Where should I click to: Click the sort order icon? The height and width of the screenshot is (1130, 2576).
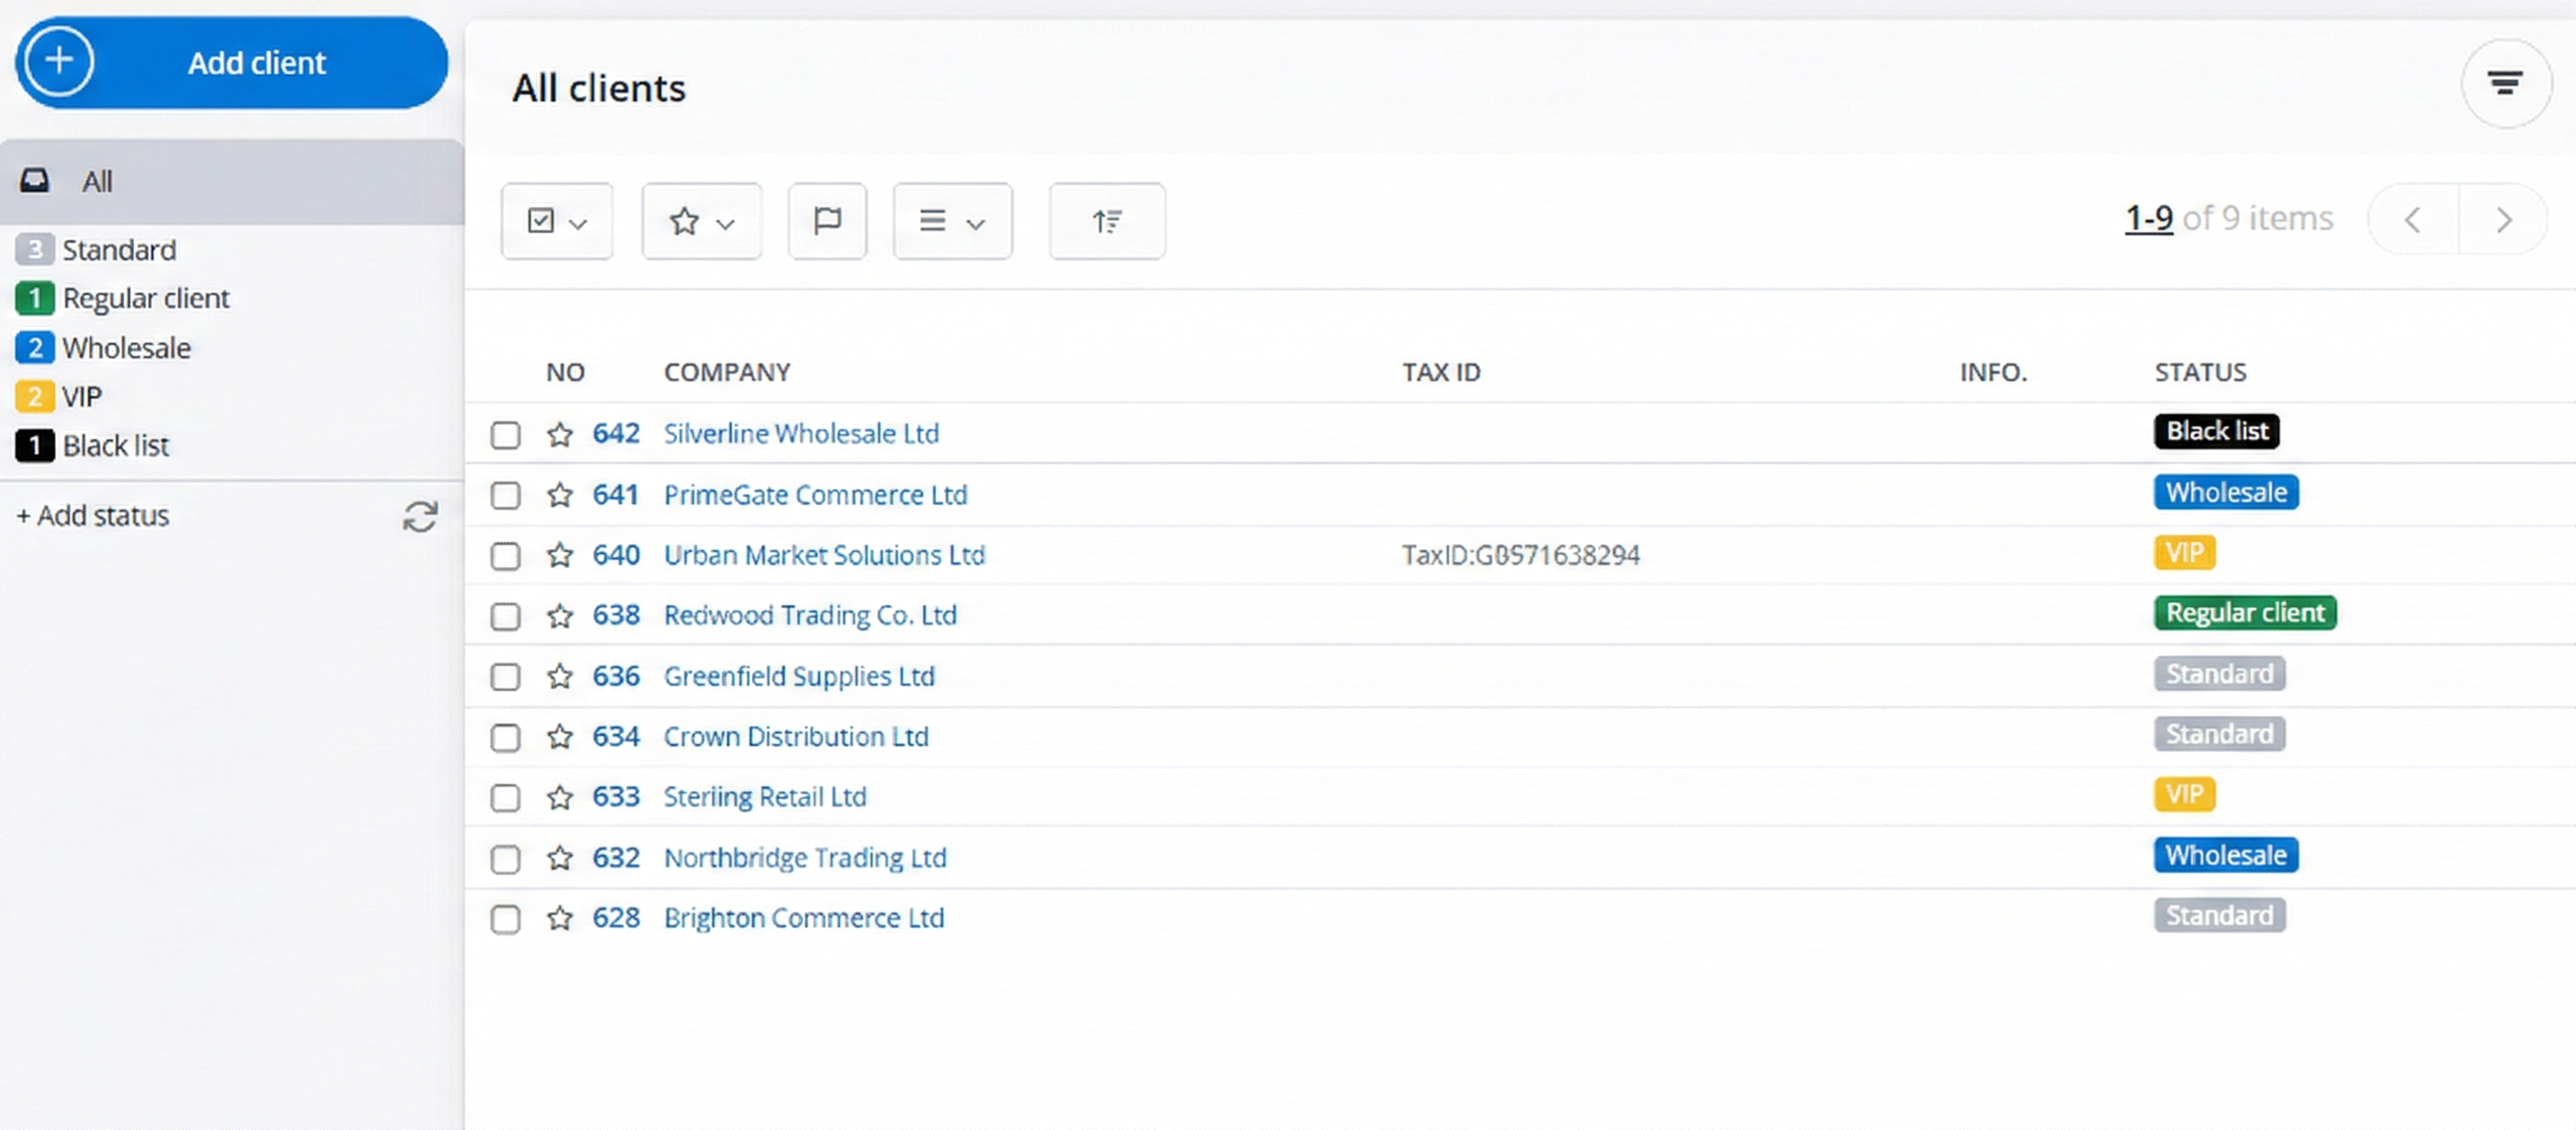click(1106, 220)
